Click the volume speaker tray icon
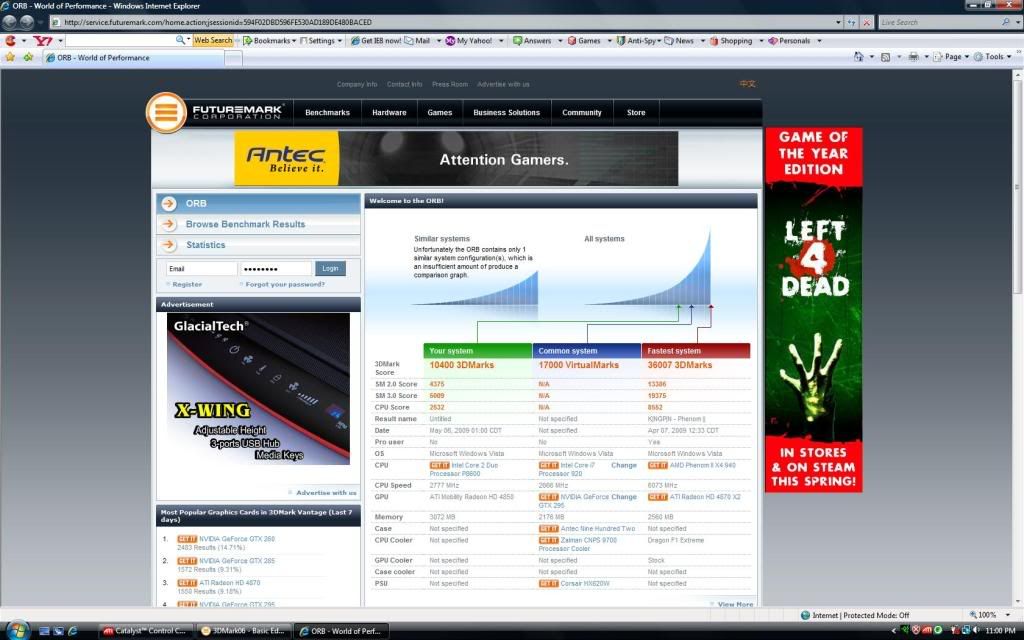The width and height of the screenshot is (1024, 640). (976, 630)
